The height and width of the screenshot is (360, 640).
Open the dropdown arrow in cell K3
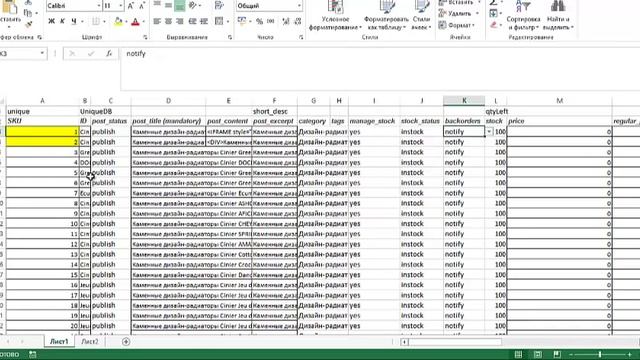(489, 131)
